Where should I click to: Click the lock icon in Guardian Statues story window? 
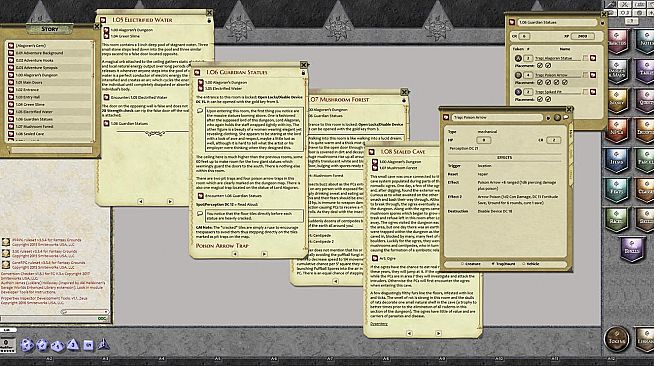(304, 73)
